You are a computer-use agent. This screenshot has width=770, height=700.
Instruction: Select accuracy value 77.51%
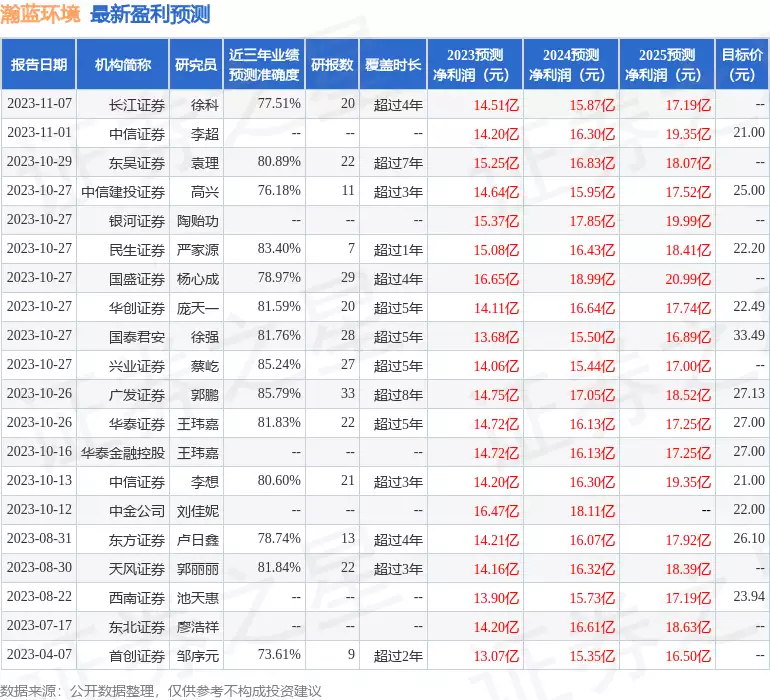279,104
